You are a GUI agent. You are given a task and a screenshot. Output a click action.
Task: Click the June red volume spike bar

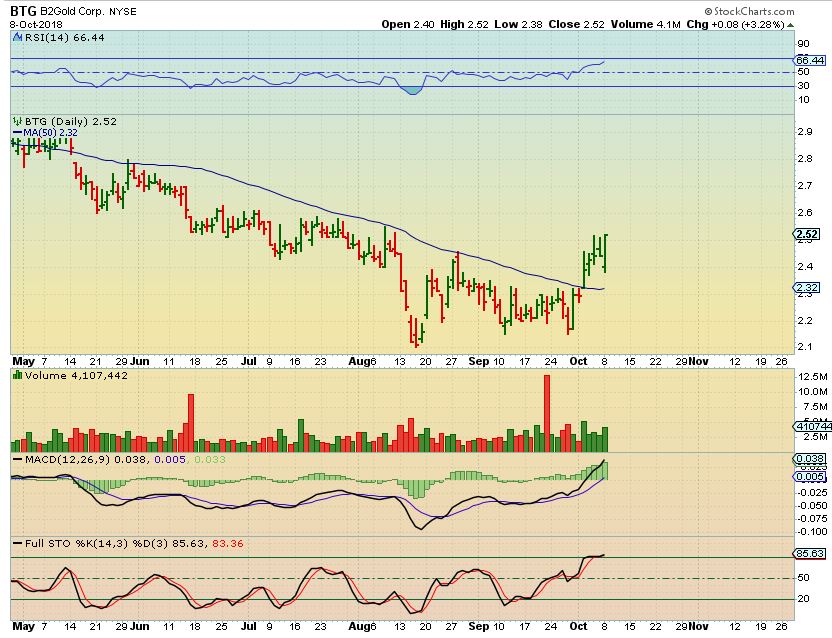point(191,423)
